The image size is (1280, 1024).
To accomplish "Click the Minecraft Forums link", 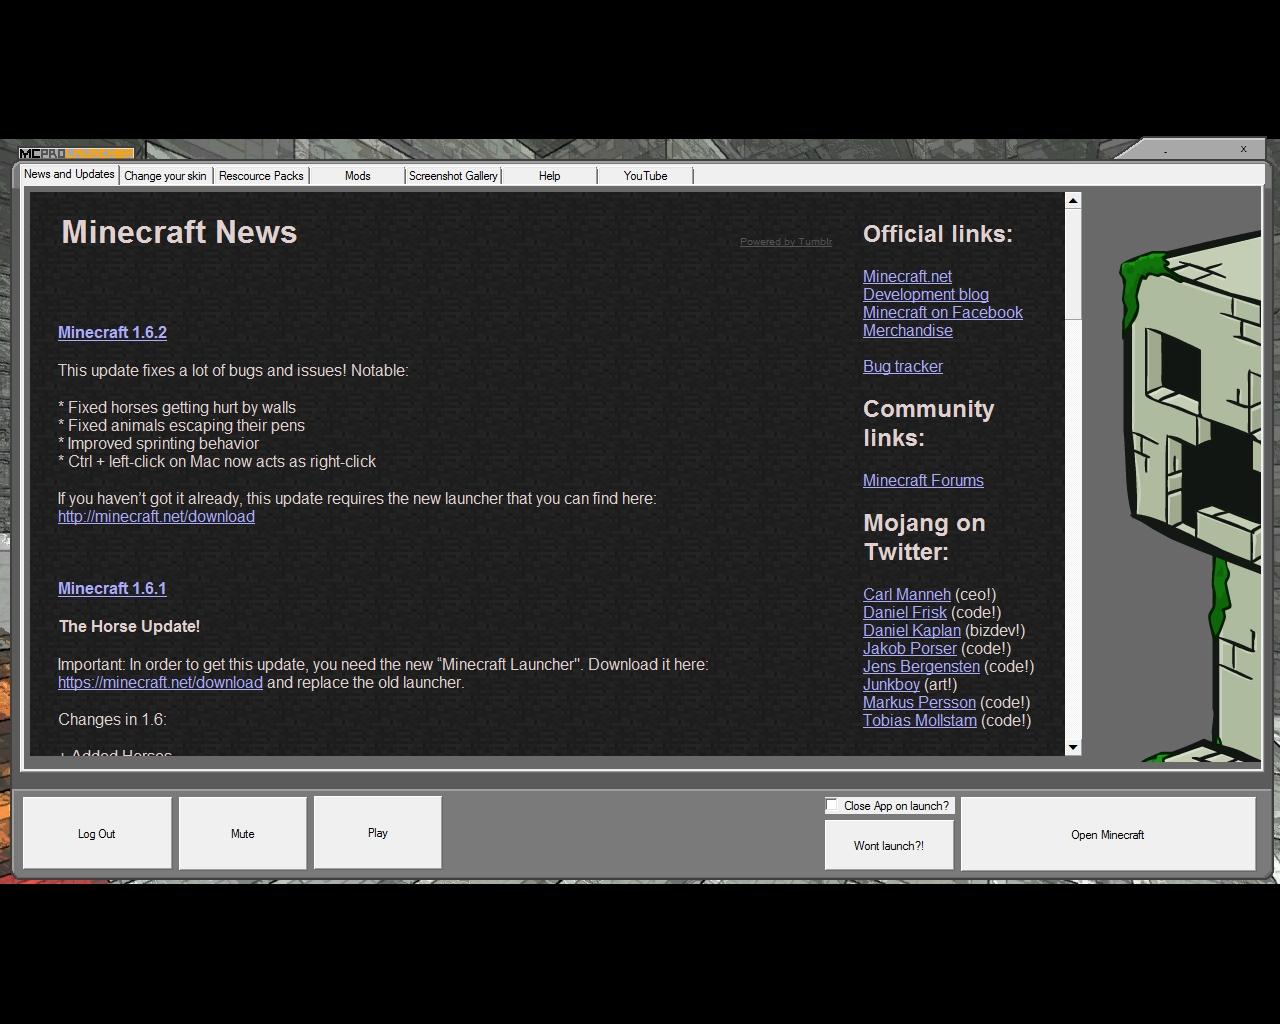I will point(923,480).
